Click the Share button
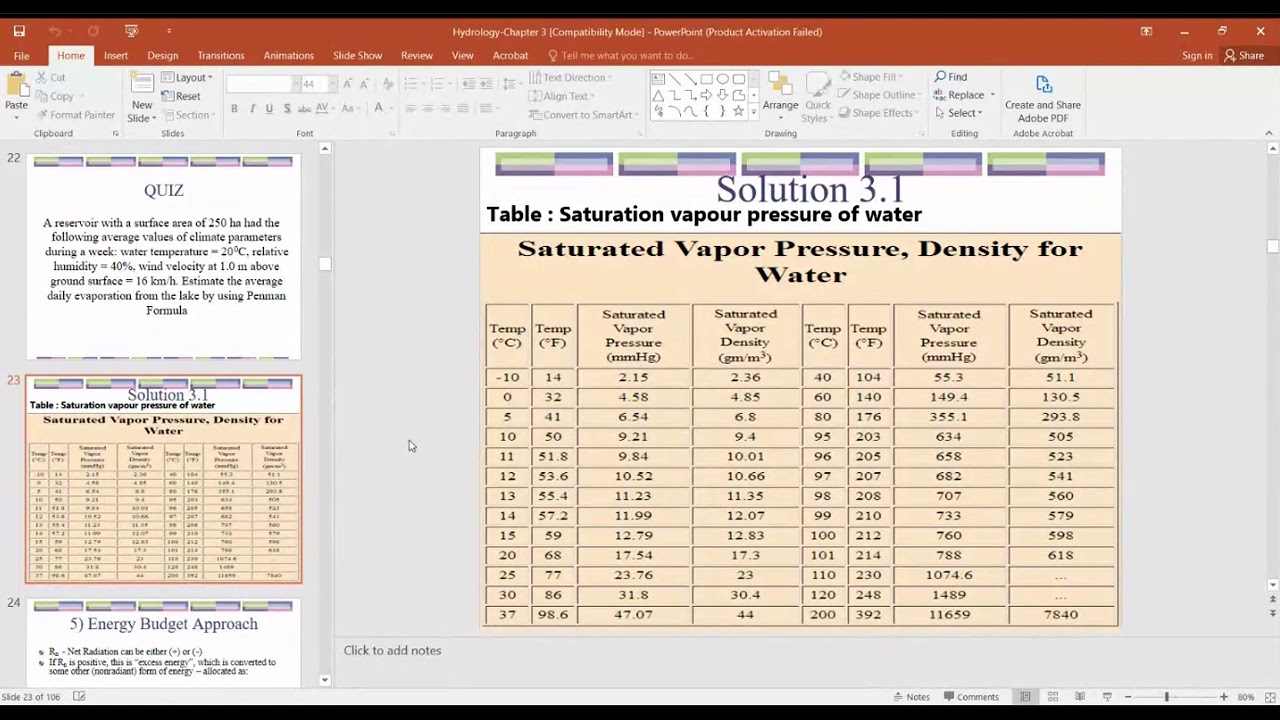Viewport: 1280px width, 720px height. (x=1244, y=56)
